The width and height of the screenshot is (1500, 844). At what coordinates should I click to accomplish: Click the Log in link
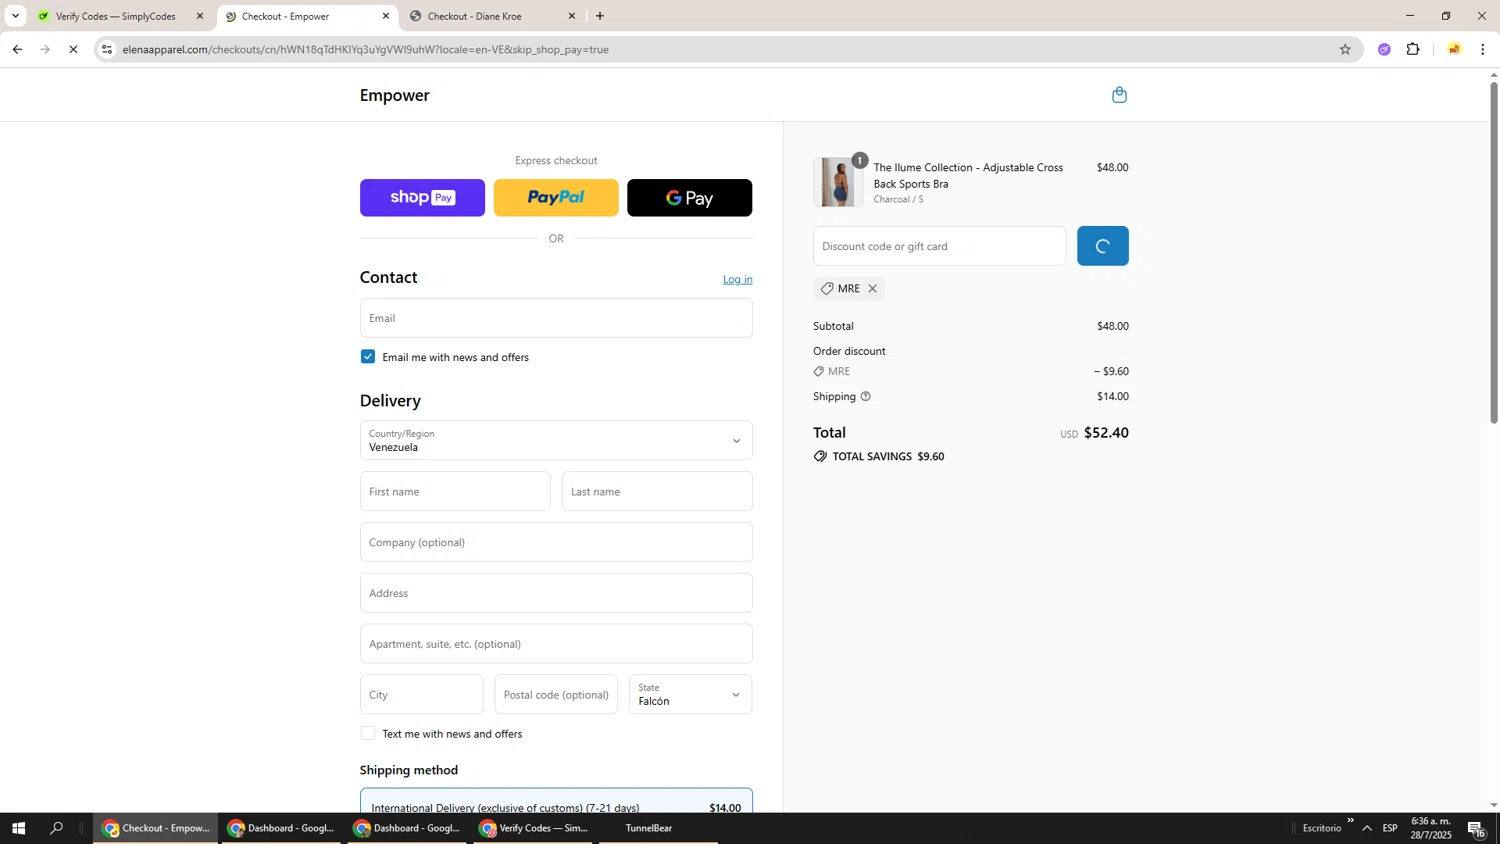(x=738, y=279)
